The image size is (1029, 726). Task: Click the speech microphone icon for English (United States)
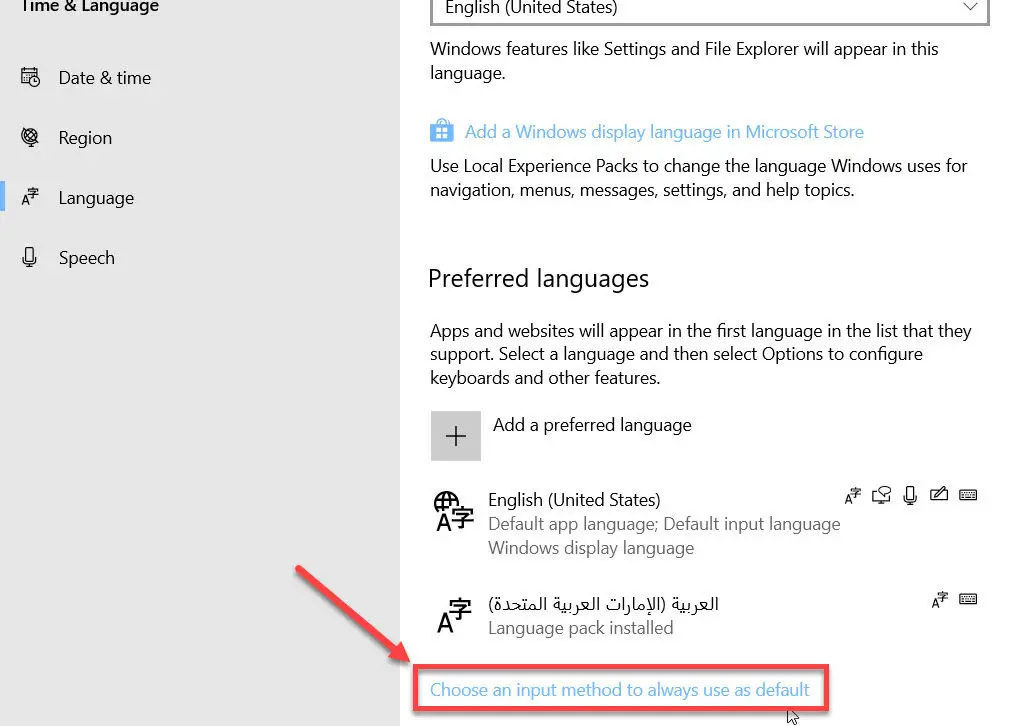click(910, 494)
